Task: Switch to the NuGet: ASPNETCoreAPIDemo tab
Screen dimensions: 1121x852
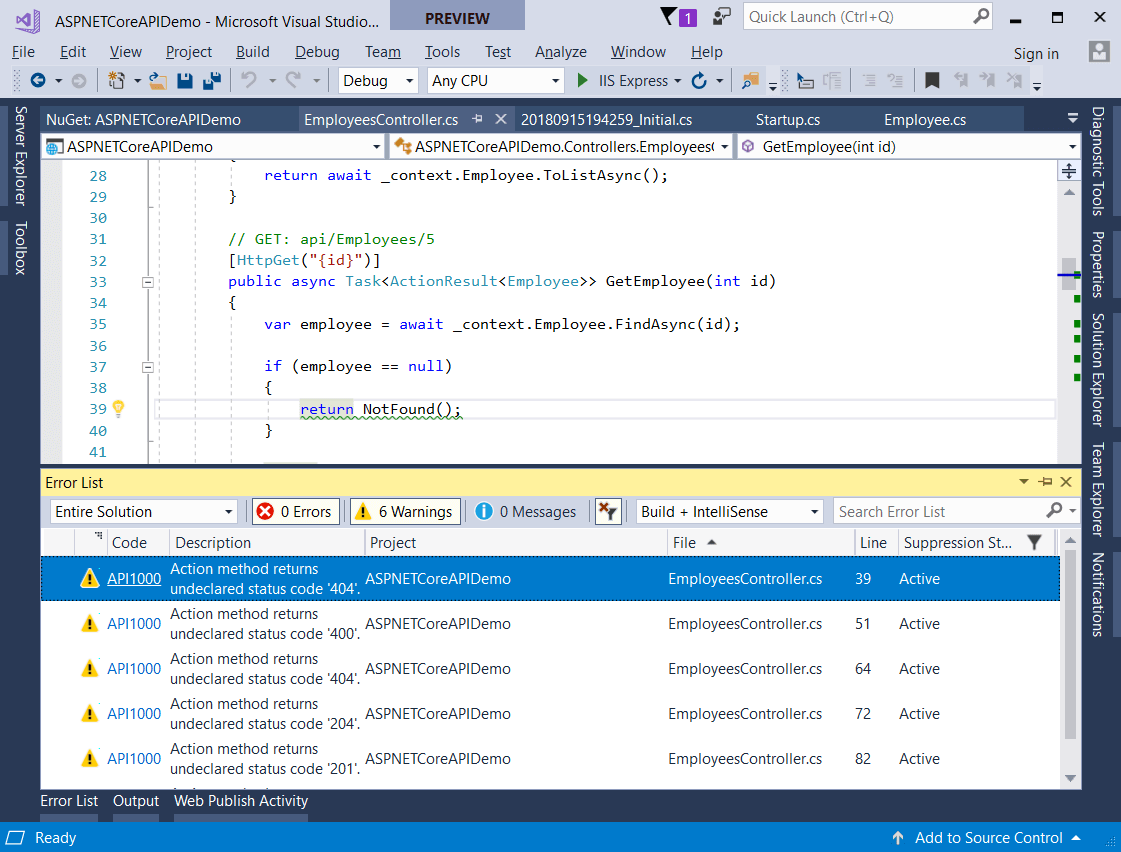Action: [x=143, y=119]
